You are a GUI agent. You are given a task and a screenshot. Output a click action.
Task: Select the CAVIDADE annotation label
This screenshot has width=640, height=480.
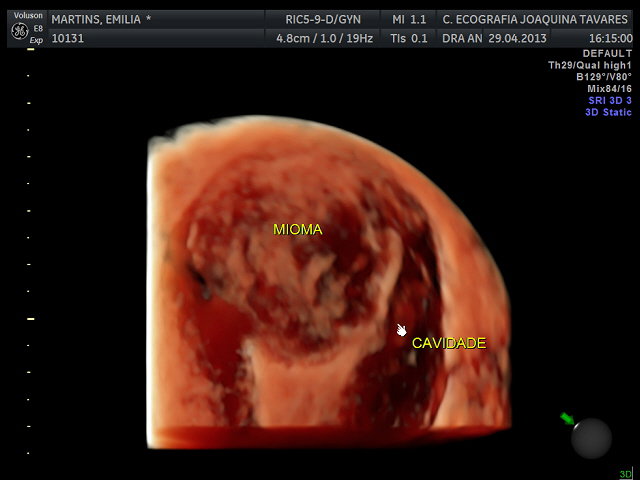449,343
